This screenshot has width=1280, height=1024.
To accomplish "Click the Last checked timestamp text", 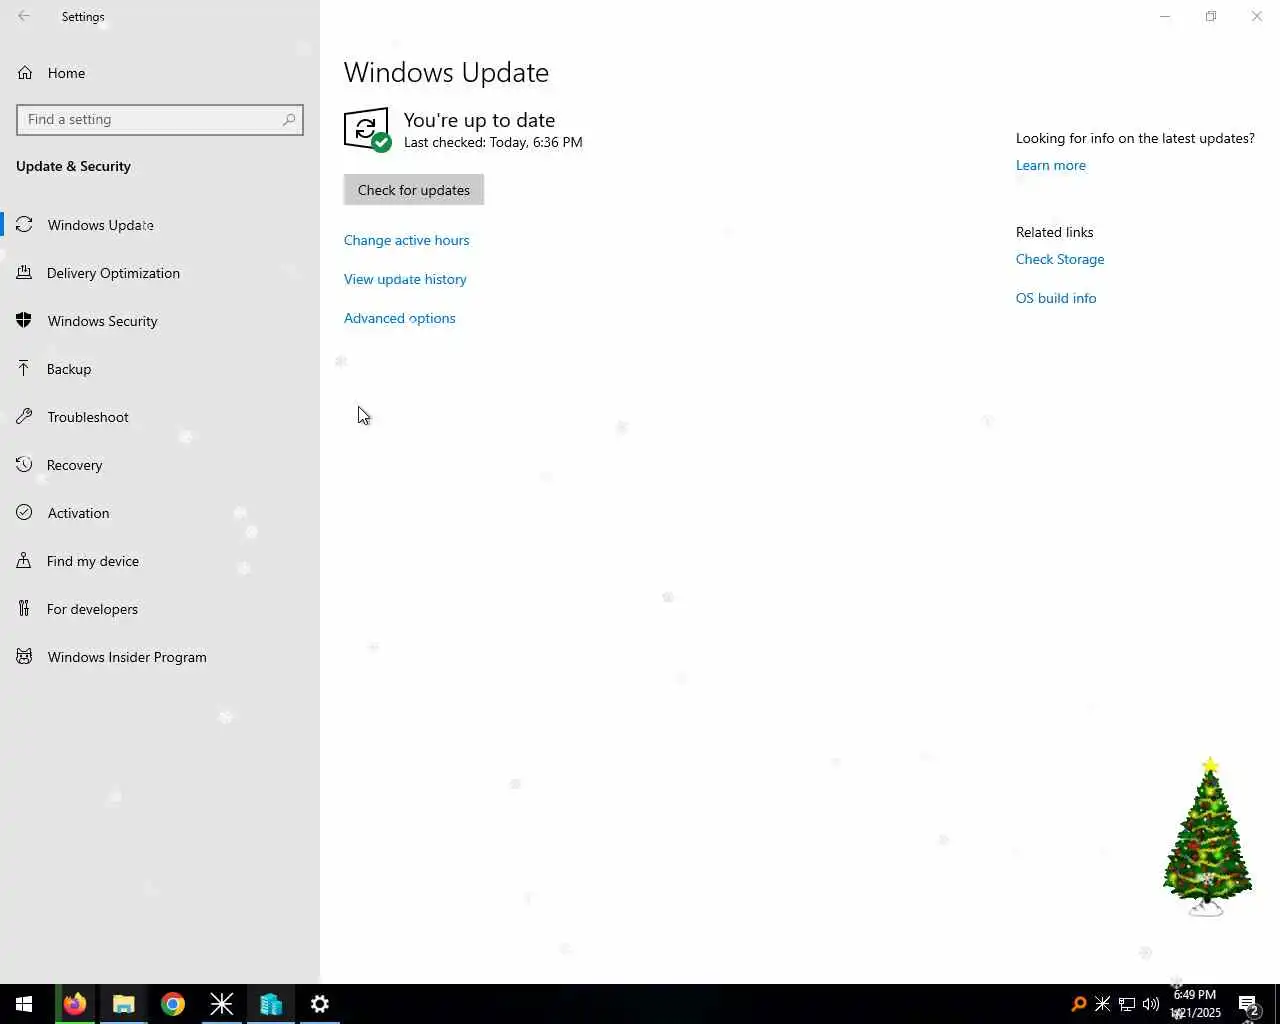I will click(493, 142).
